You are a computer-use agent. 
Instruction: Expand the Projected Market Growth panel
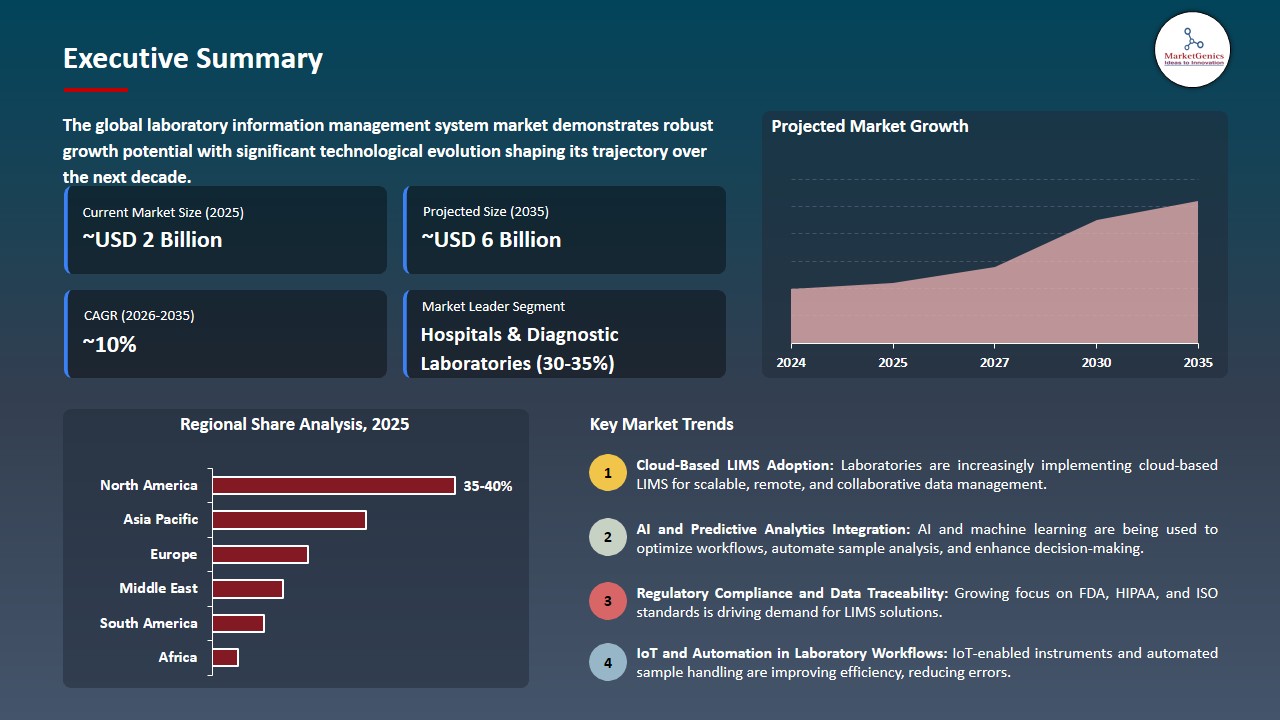pyautogui.click(x=994, y=243)
